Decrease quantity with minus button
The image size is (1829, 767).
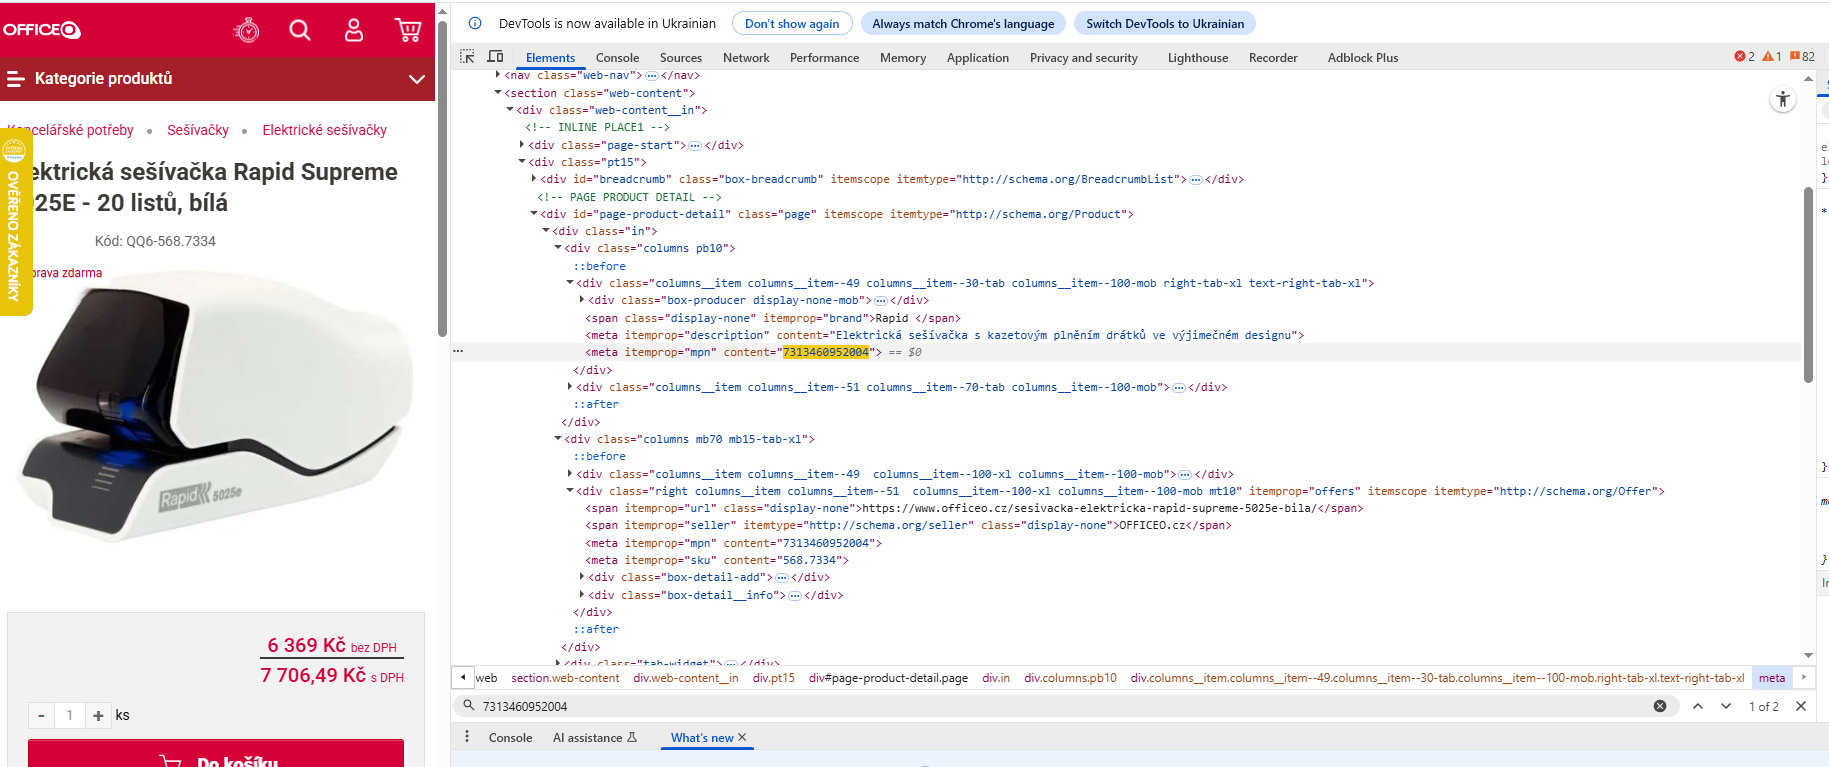[x=41, y=715]
